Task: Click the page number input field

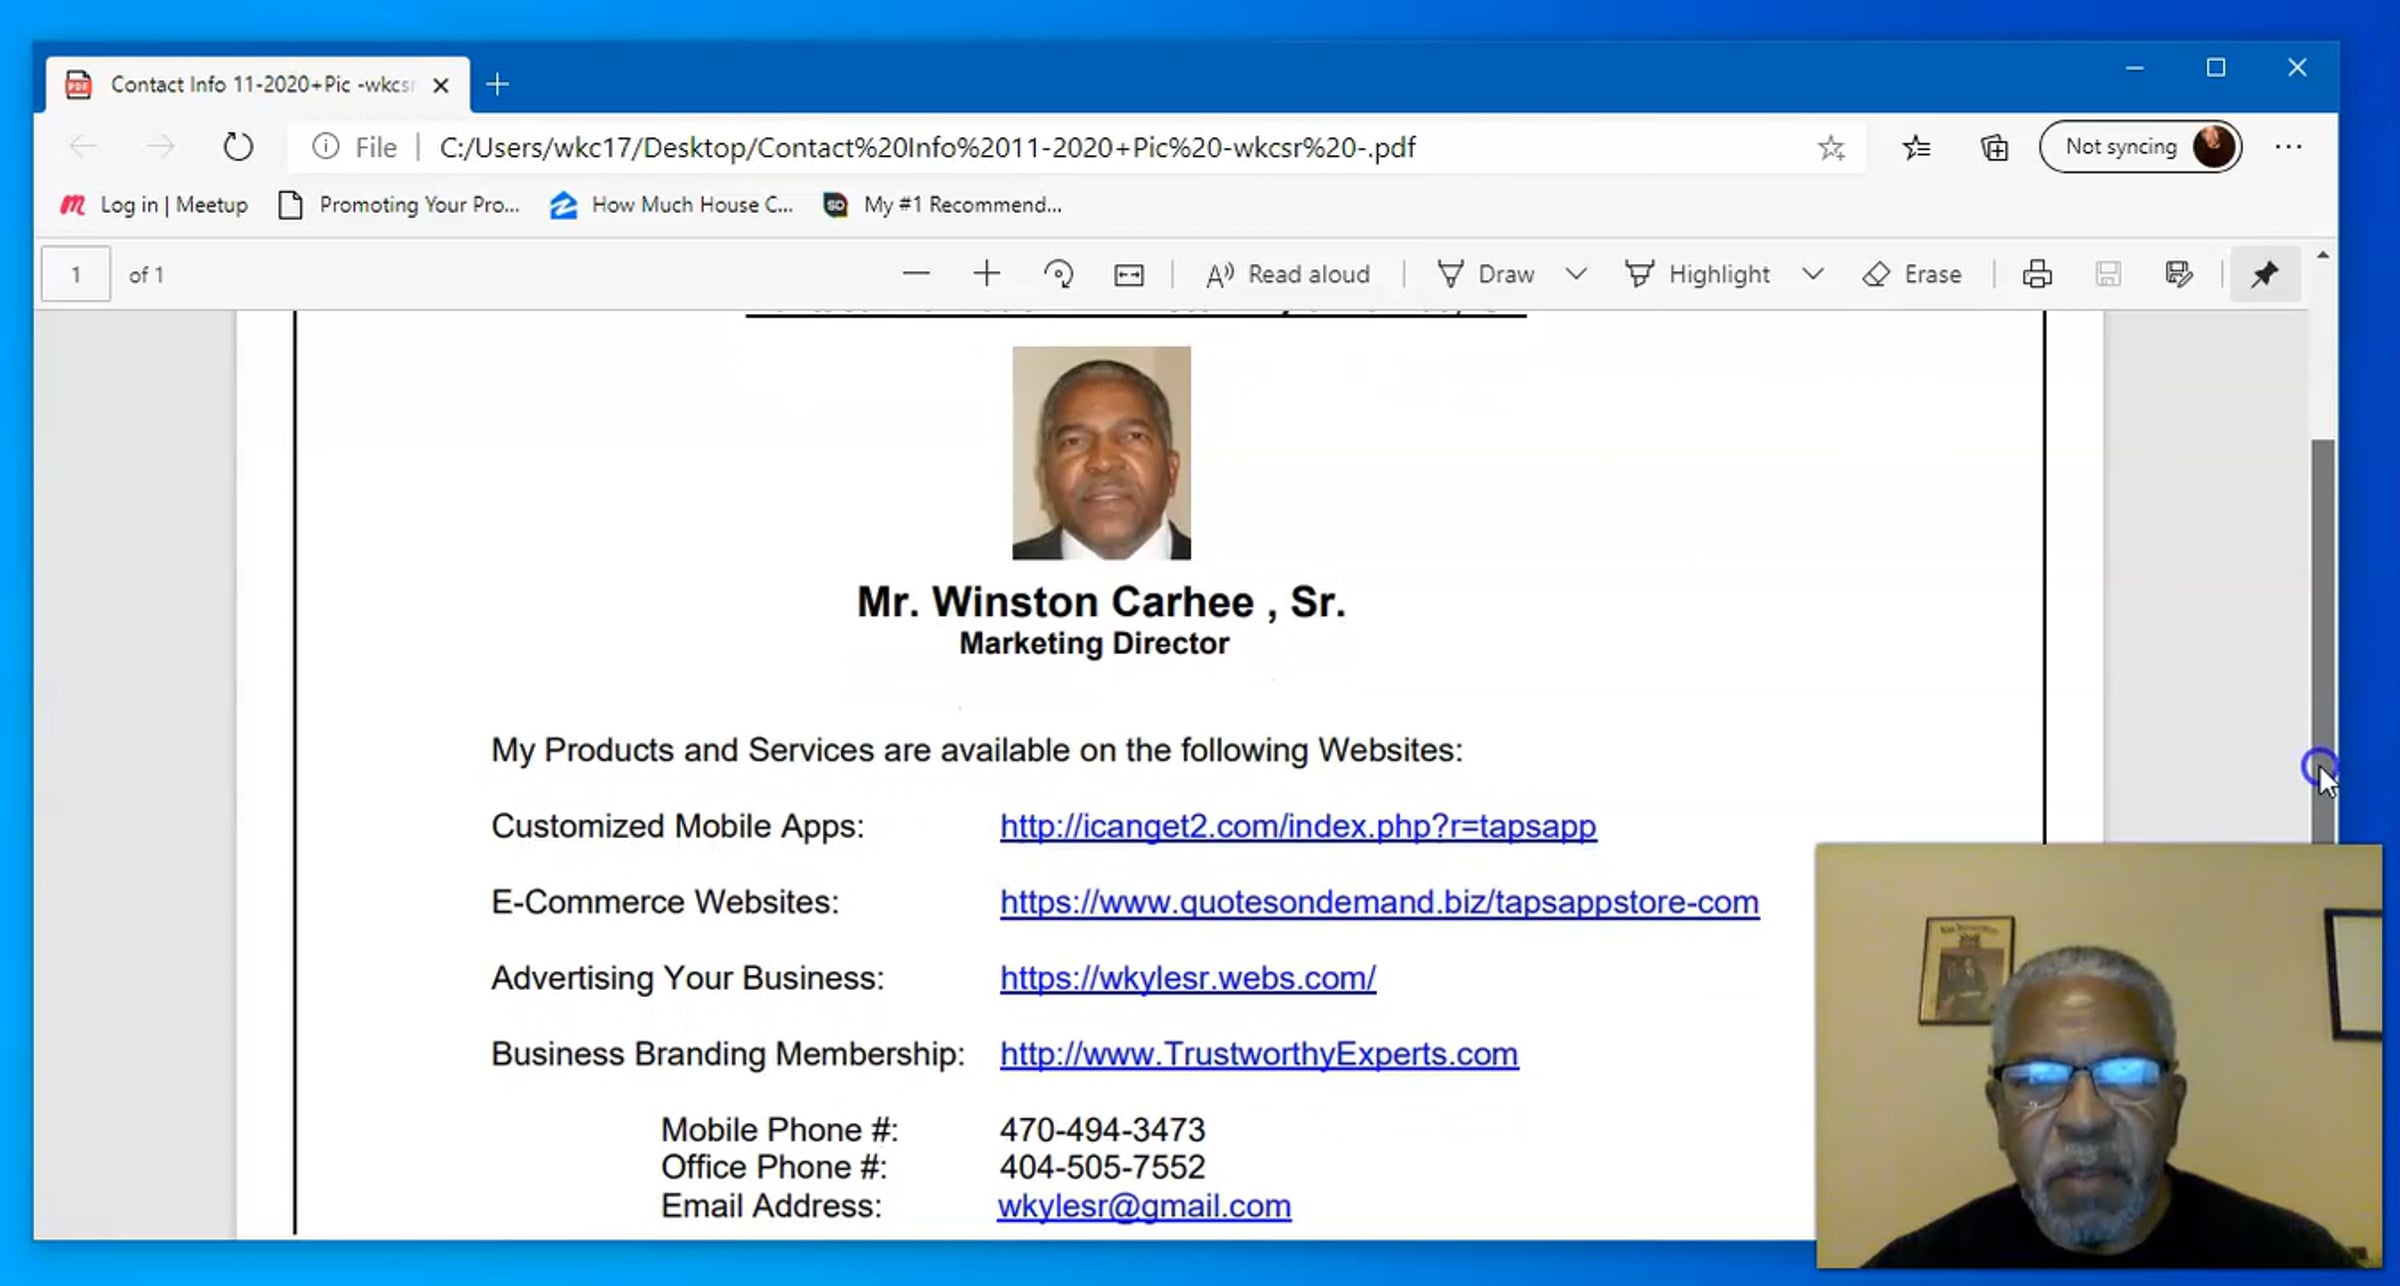Action: tap(76, 275)
